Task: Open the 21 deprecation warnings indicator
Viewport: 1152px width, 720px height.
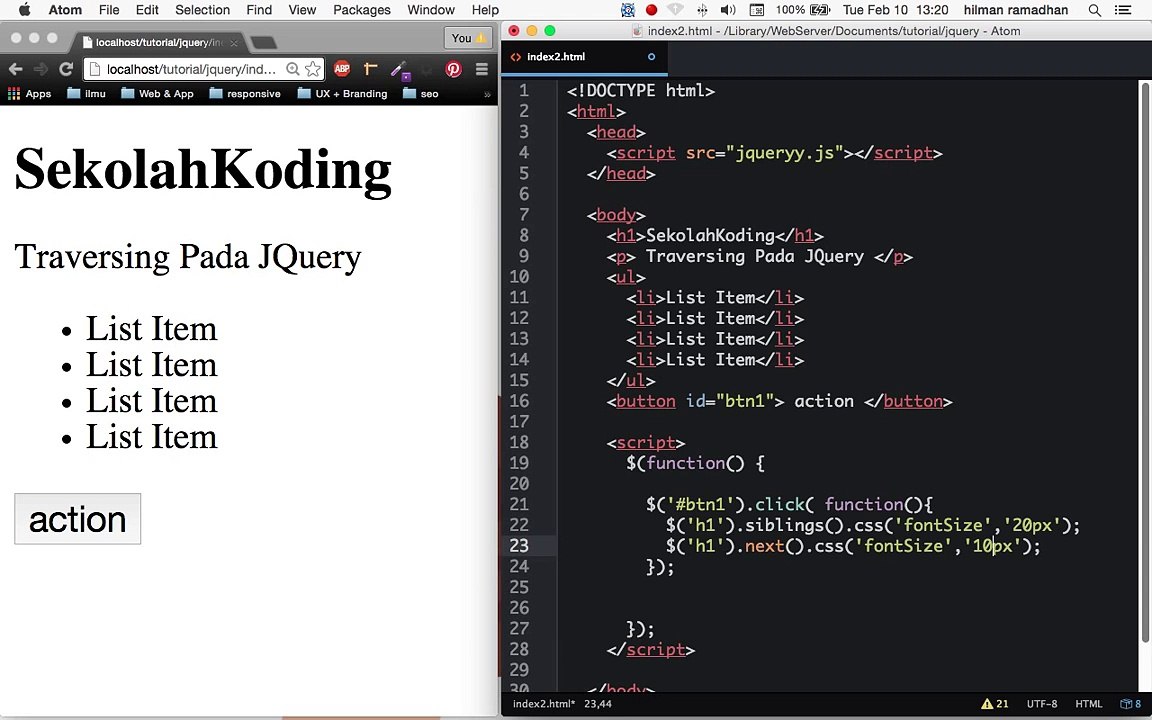Action: [x=995, y=704]
